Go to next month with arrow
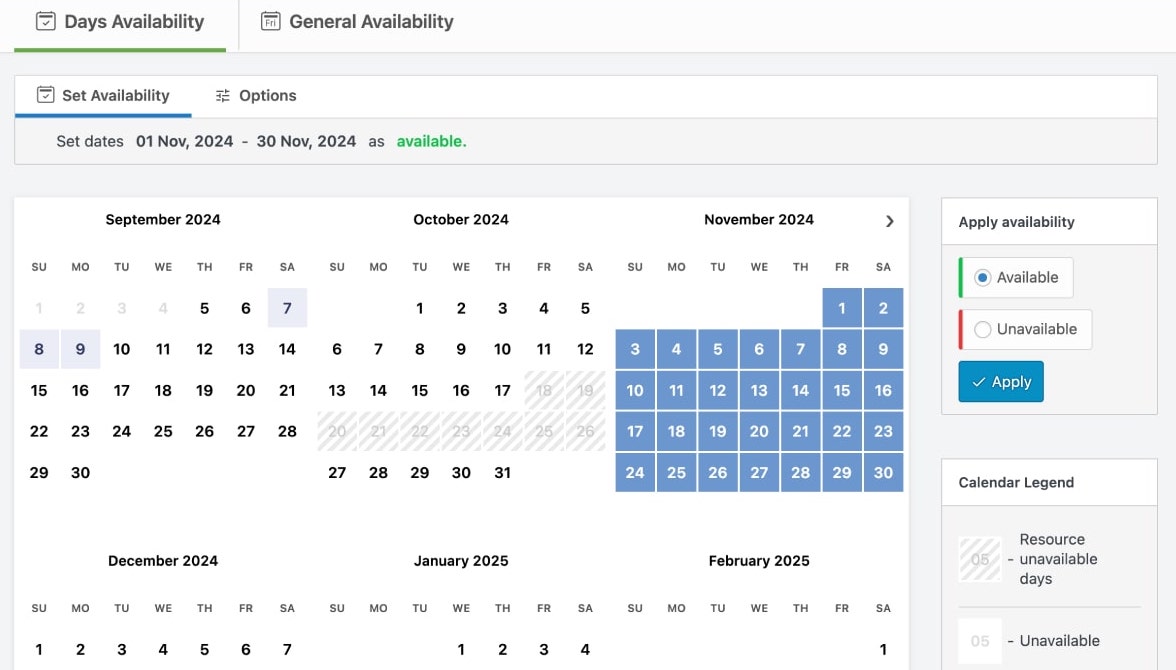The image size is (1176, 670). [x=890, y=221]
